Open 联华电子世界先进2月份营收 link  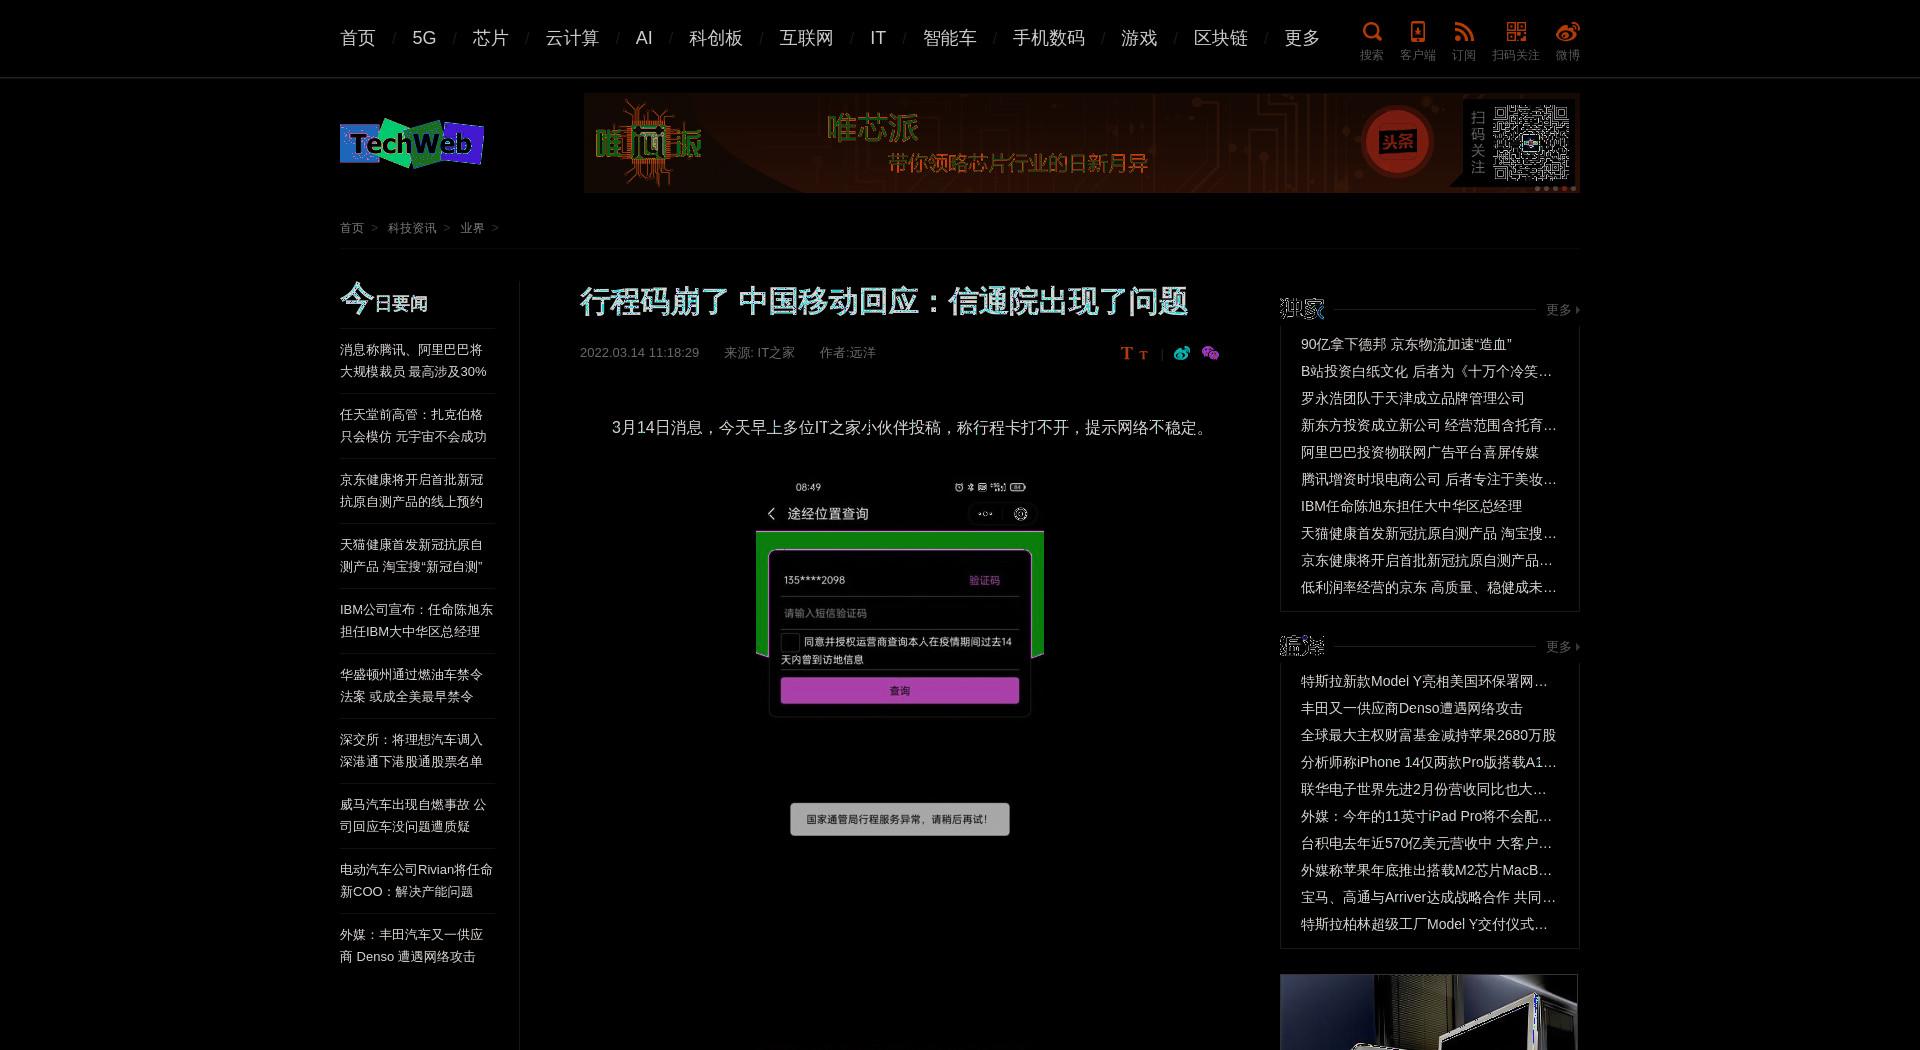(1424, 789)
